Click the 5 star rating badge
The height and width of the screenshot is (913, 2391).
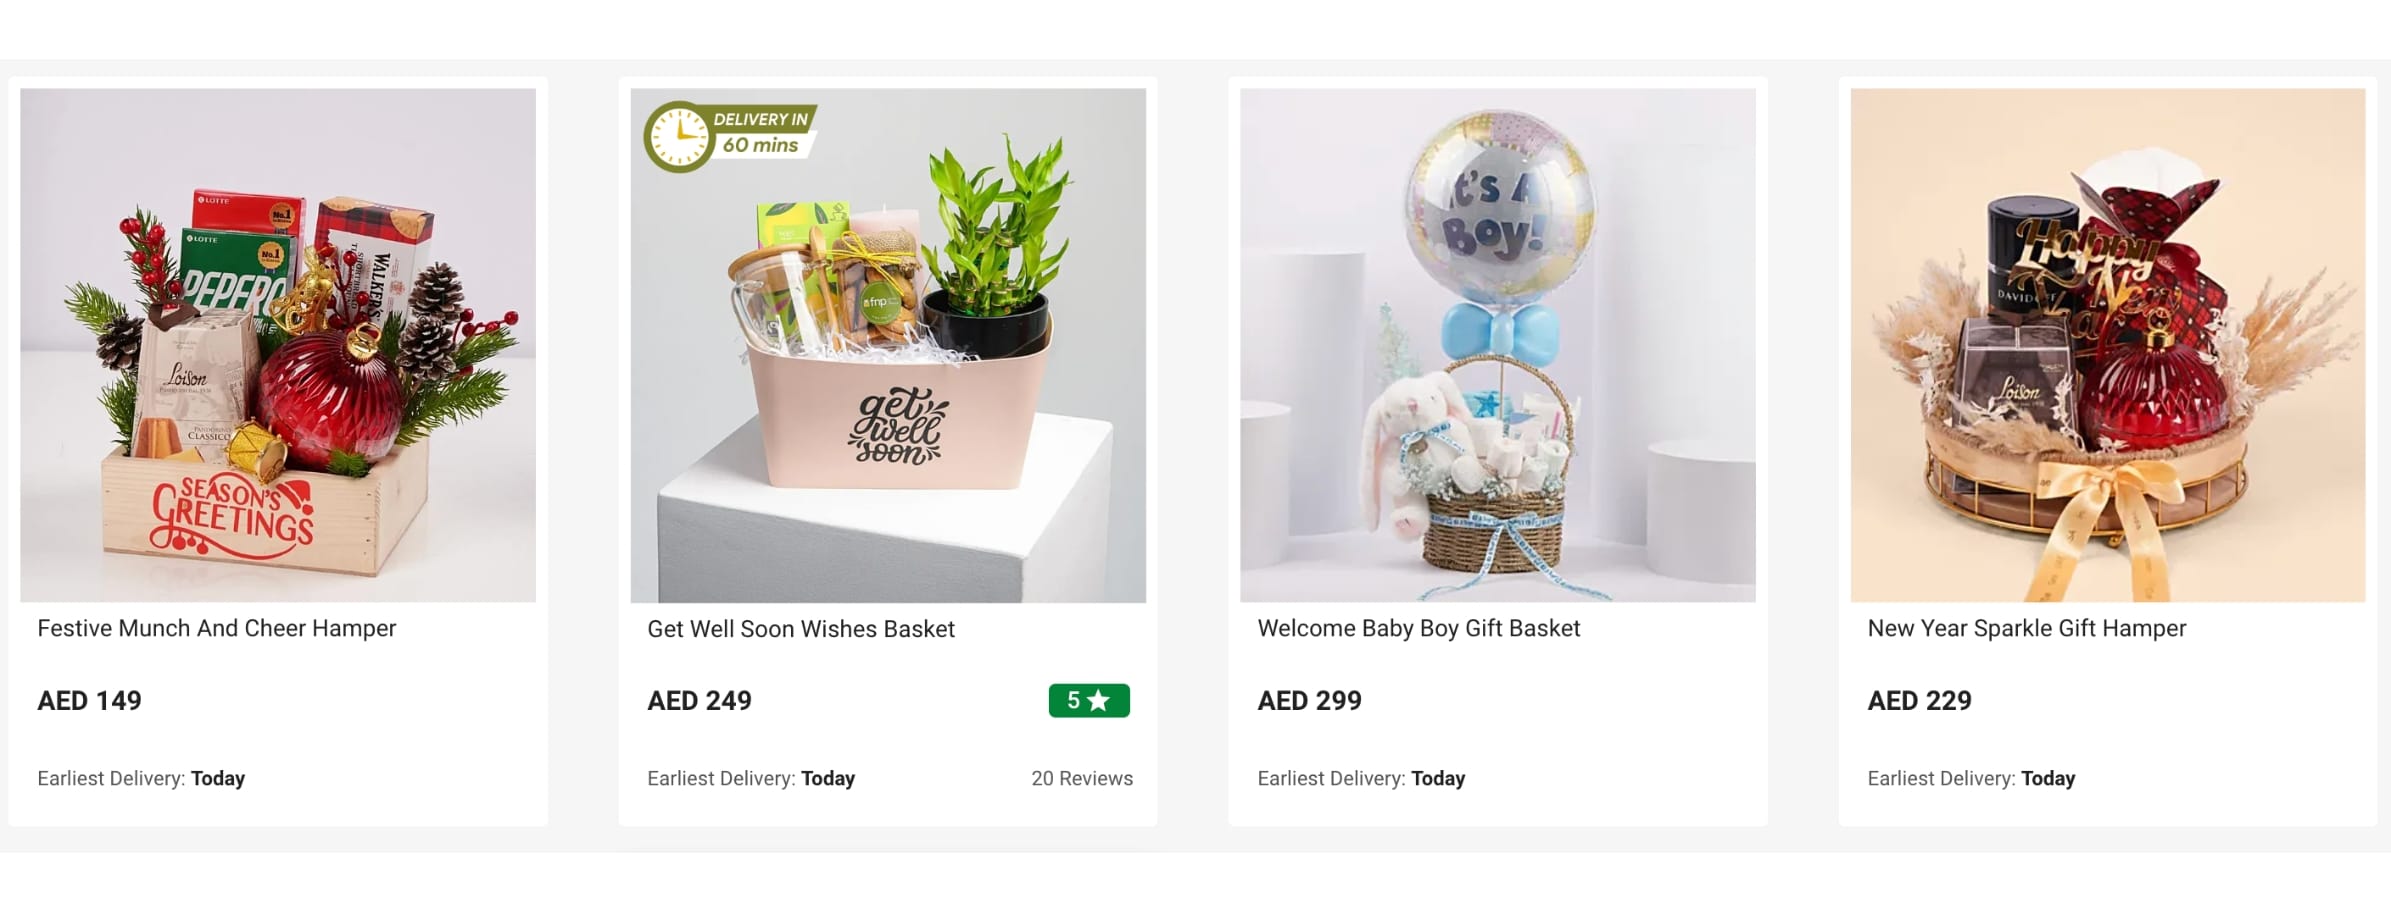tap(1089, 700)
